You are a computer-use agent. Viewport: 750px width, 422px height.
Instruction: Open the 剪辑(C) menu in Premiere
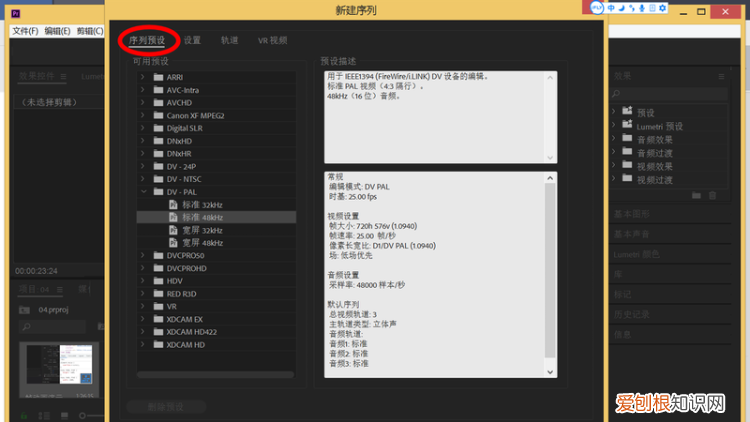pos(90,31)
